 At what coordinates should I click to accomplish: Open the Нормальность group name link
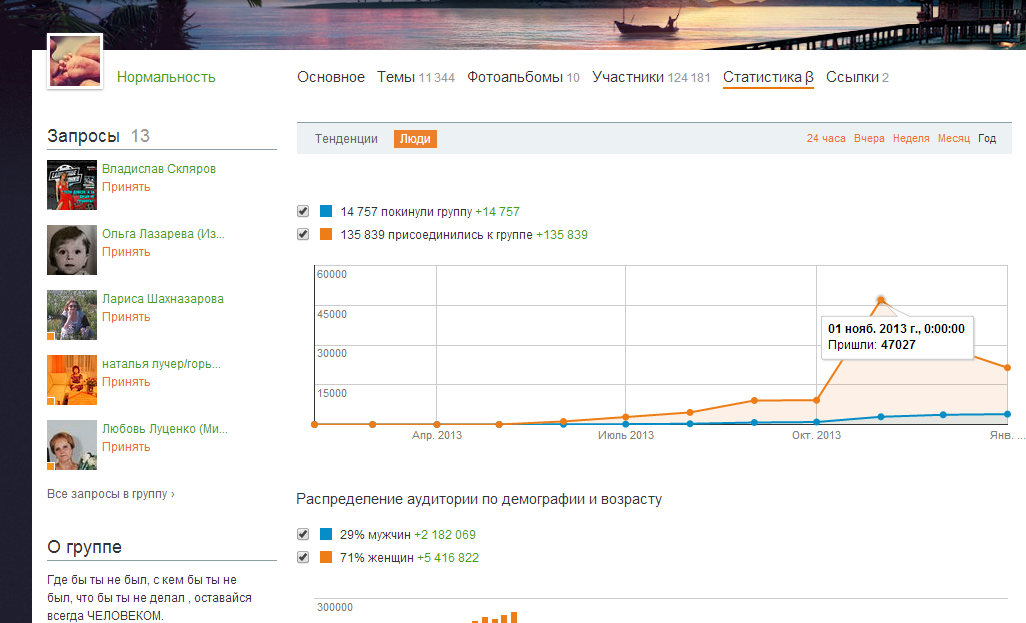tap(166, 77)
